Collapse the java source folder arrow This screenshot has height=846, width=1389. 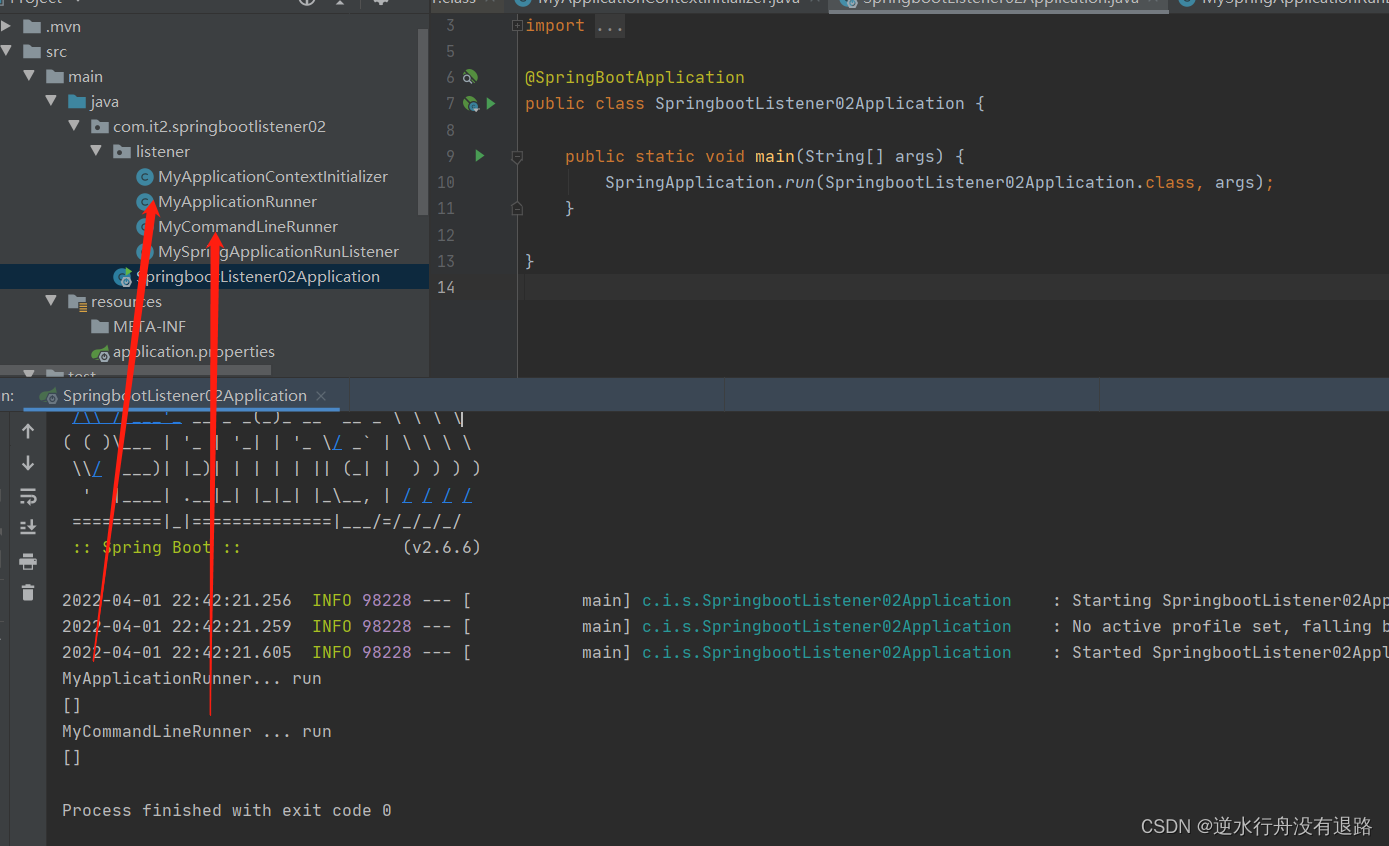(51, 101)
